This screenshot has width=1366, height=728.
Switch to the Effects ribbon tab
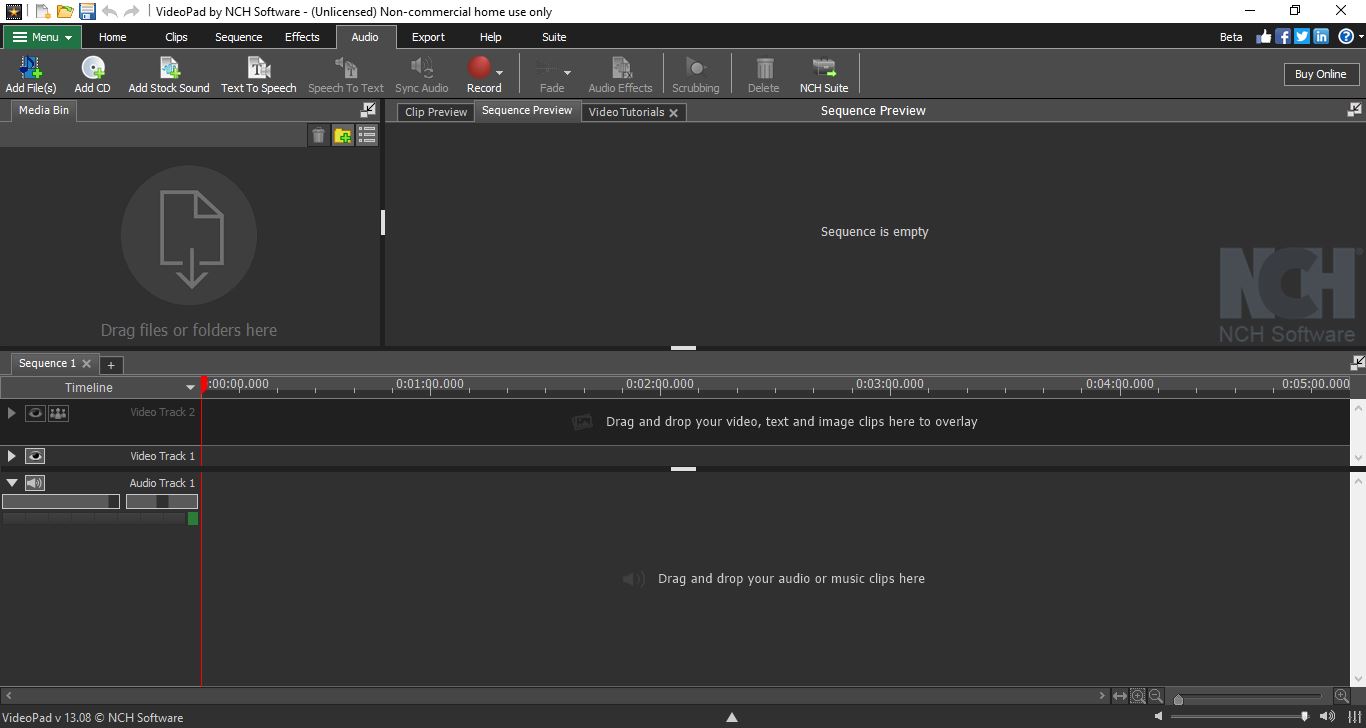(302, 37)
